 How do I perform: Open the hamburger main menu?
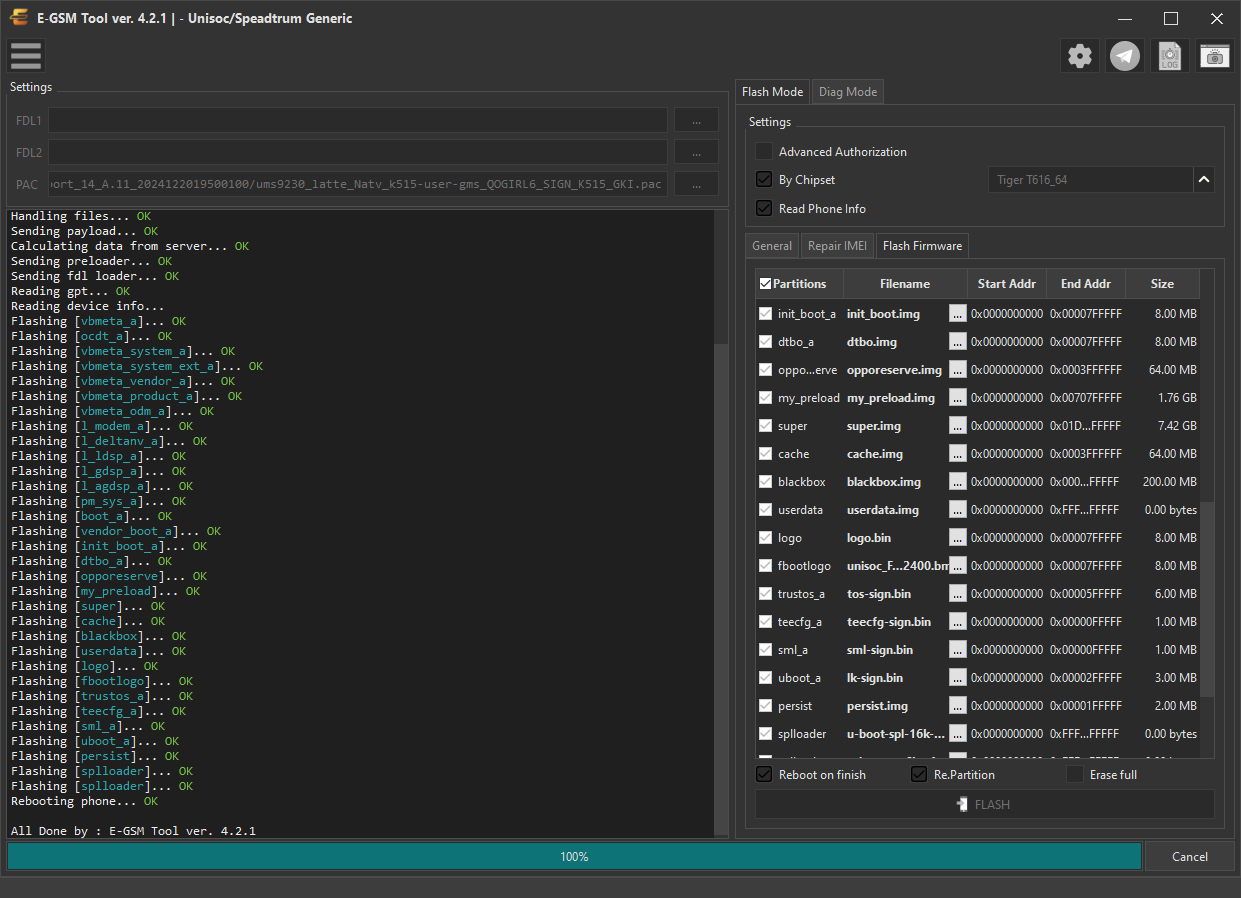[26, 56]
